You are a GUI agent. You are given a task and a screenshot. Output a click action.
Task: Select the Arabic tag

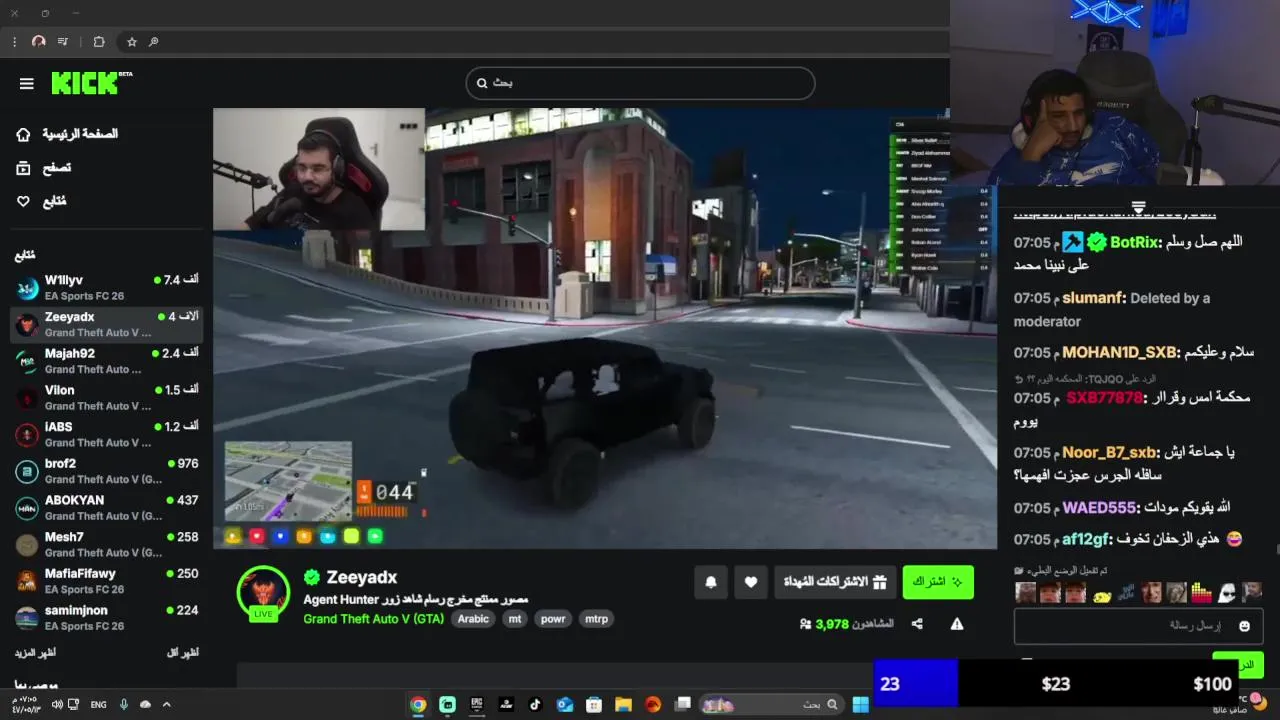[473, 619]
